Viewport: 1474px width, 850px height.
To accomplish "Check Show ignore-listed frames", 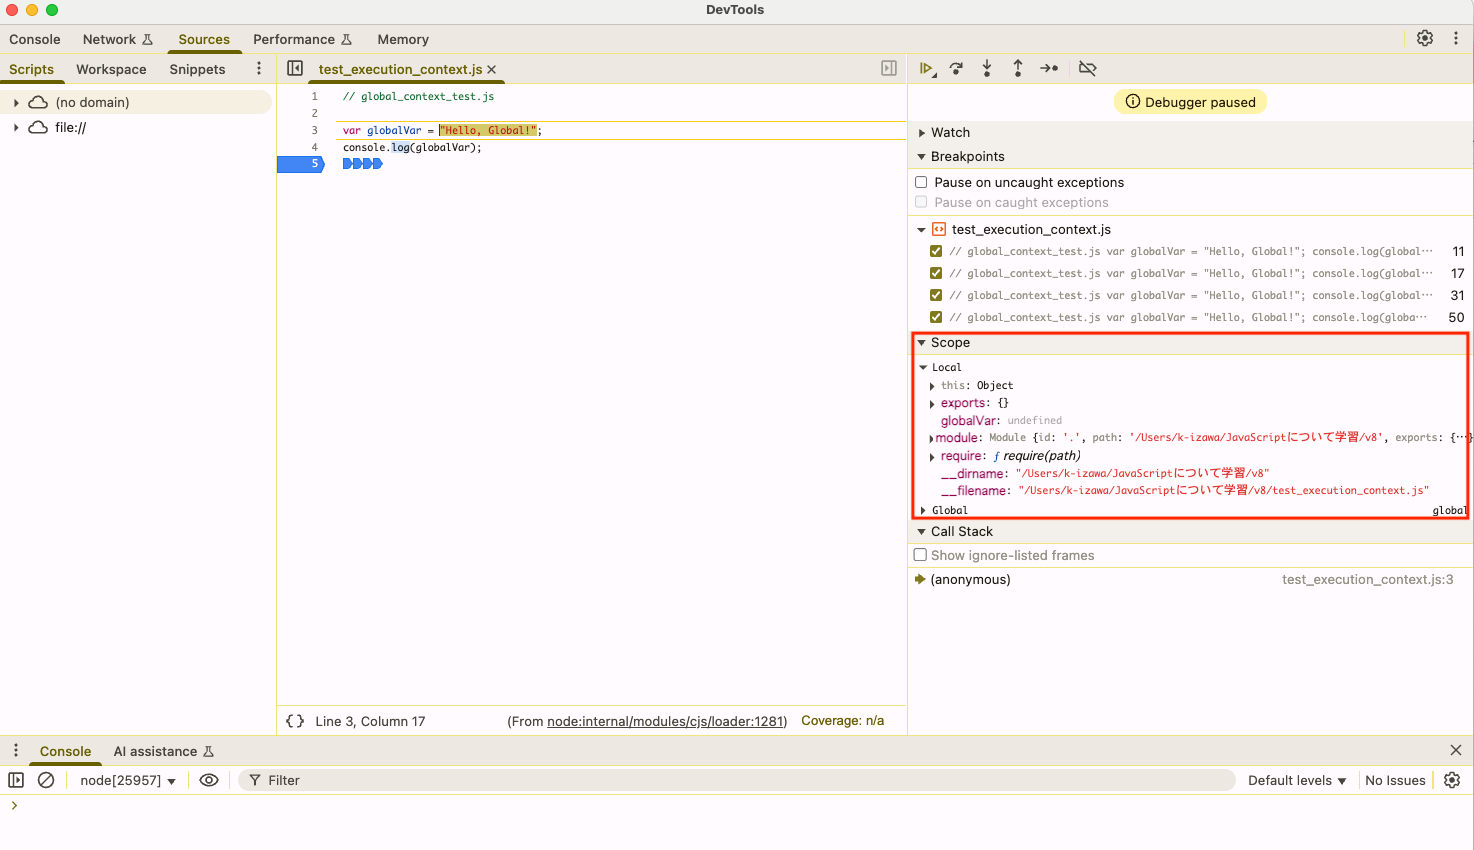I will (920, 555).
